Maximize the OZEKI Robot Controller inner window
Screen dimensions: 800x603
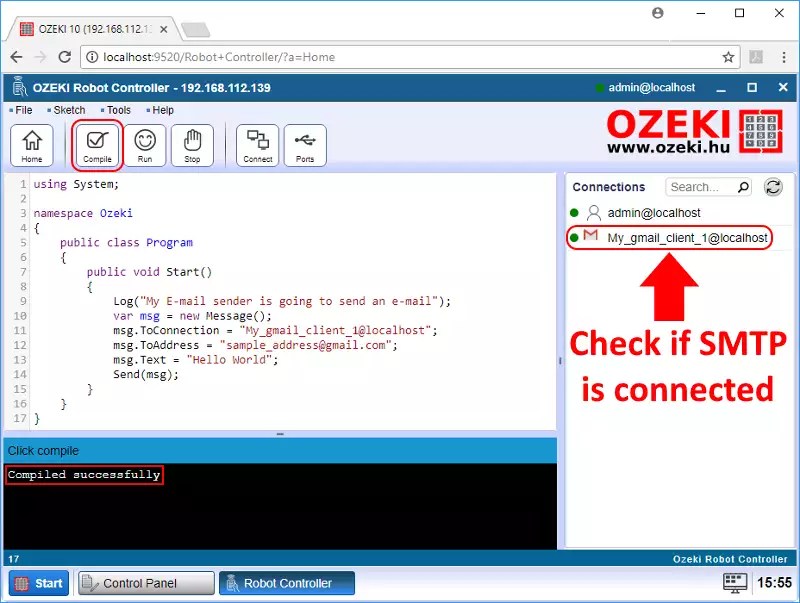coord(752,88)
